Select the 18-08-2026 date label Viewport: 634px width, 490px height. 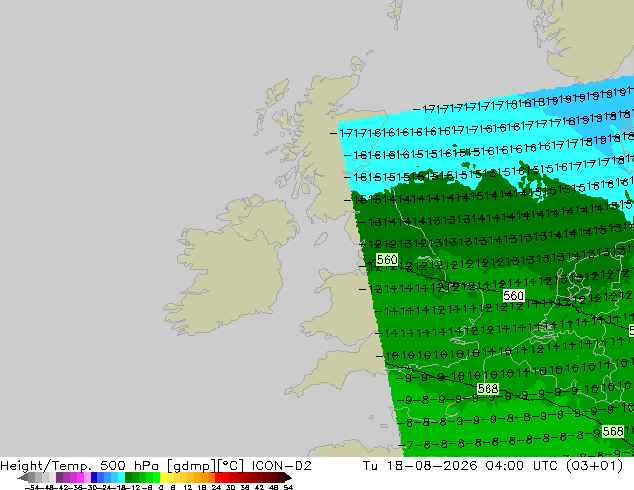(x=432, y=466)
